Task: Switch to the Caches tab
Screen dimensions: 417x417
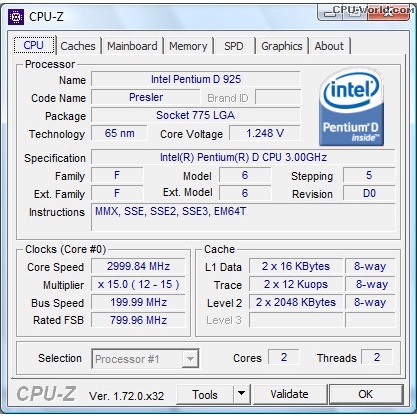Action: (x=78, y=46)
